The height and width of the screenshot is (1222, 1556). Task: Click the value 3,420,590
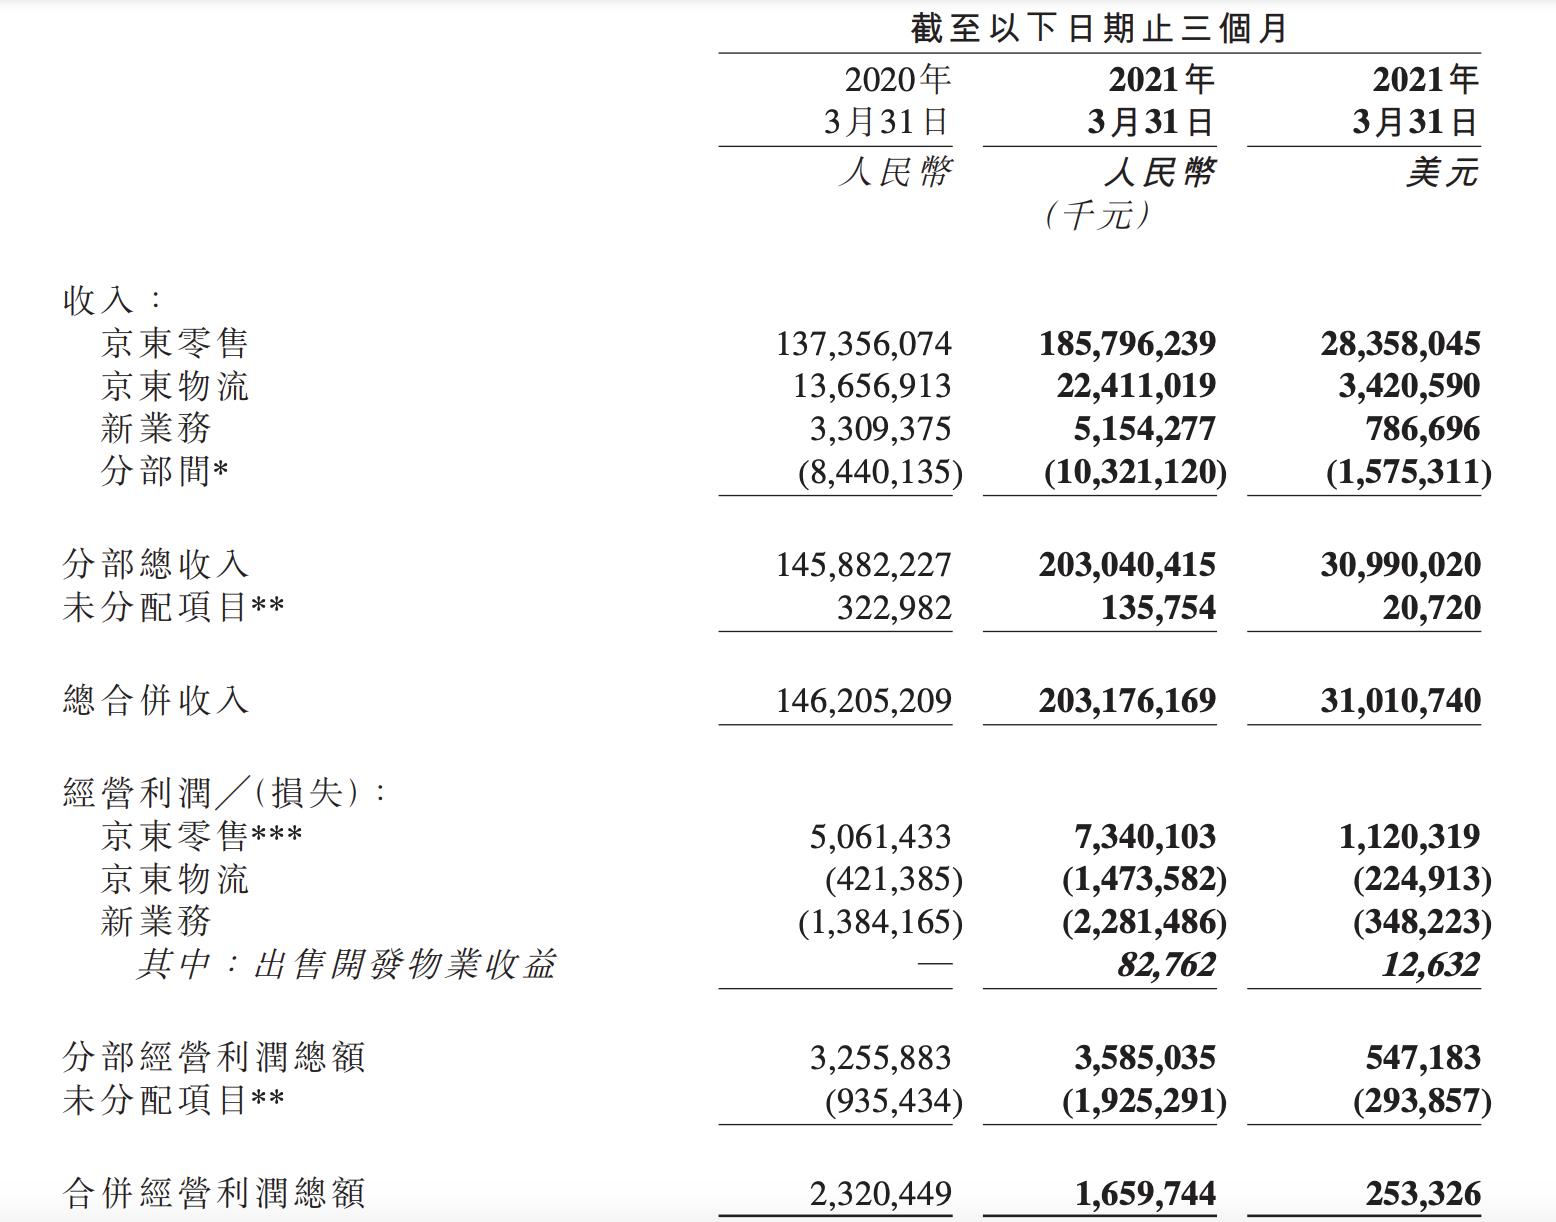click(1409, 386)
